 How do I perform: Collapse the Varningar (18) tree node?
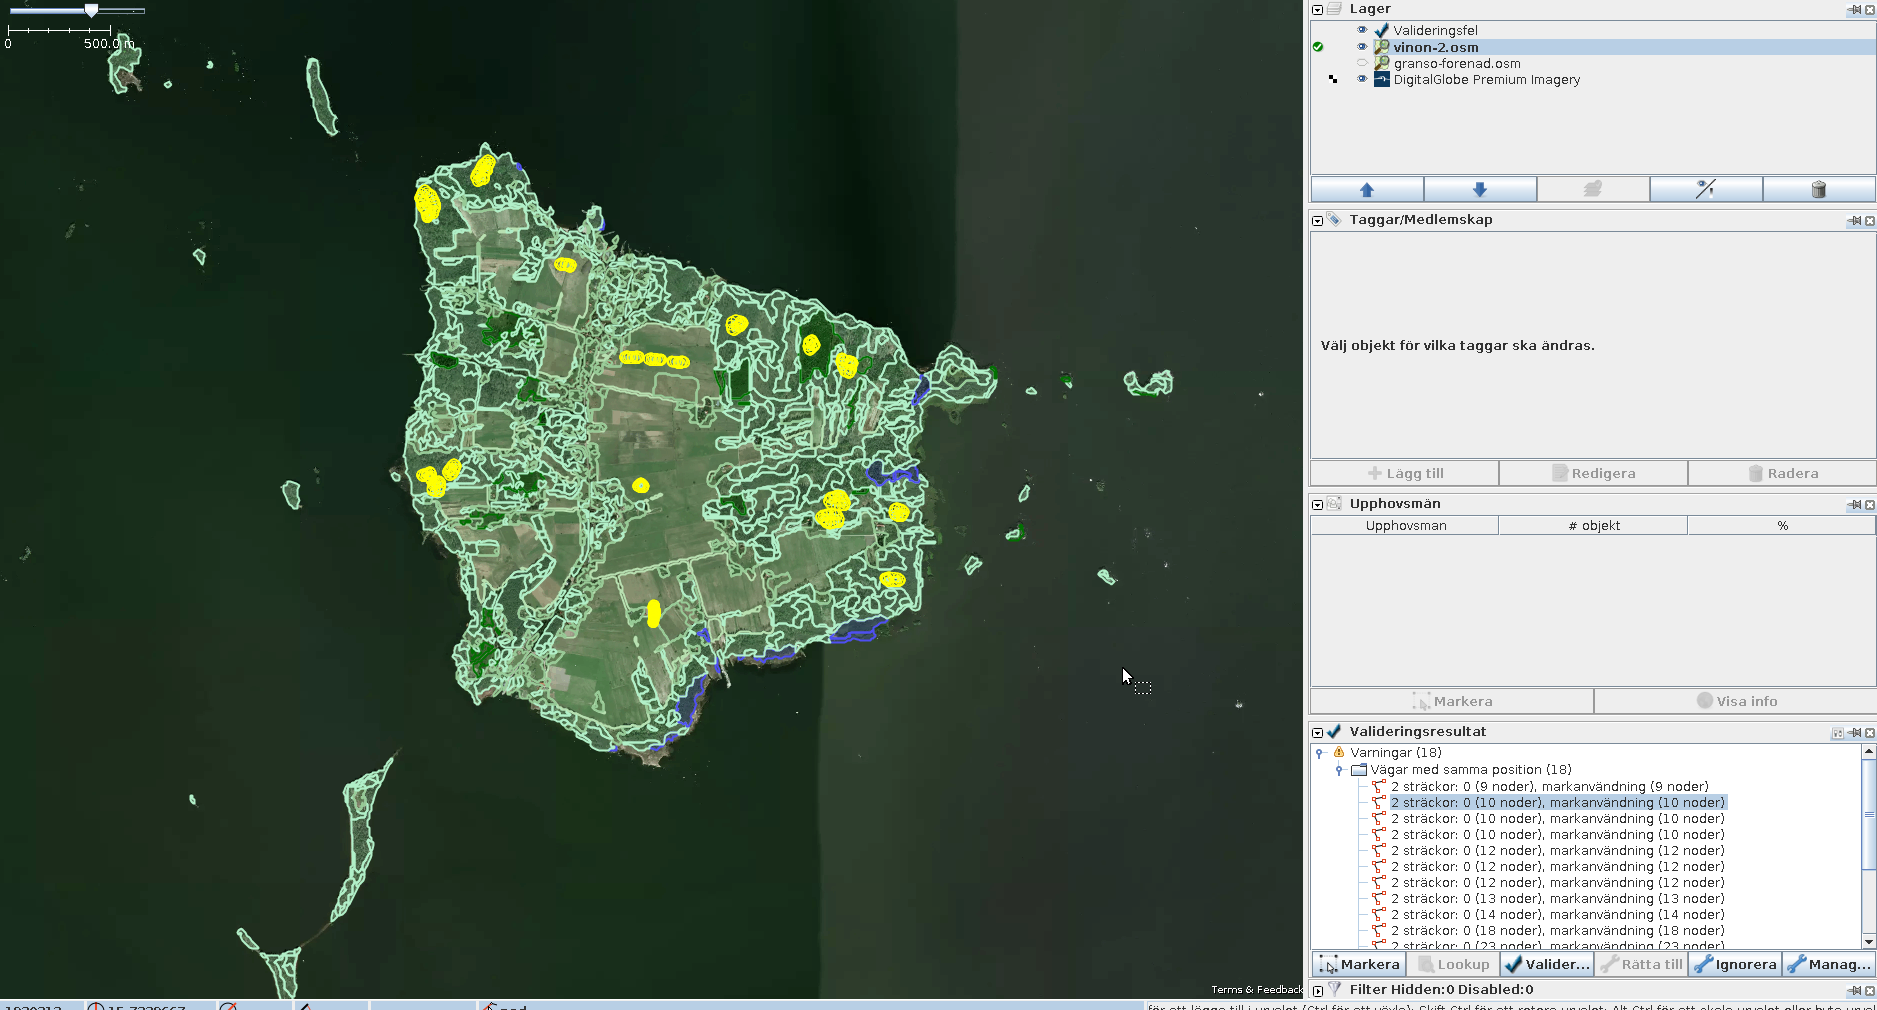tap(1320, 753)
